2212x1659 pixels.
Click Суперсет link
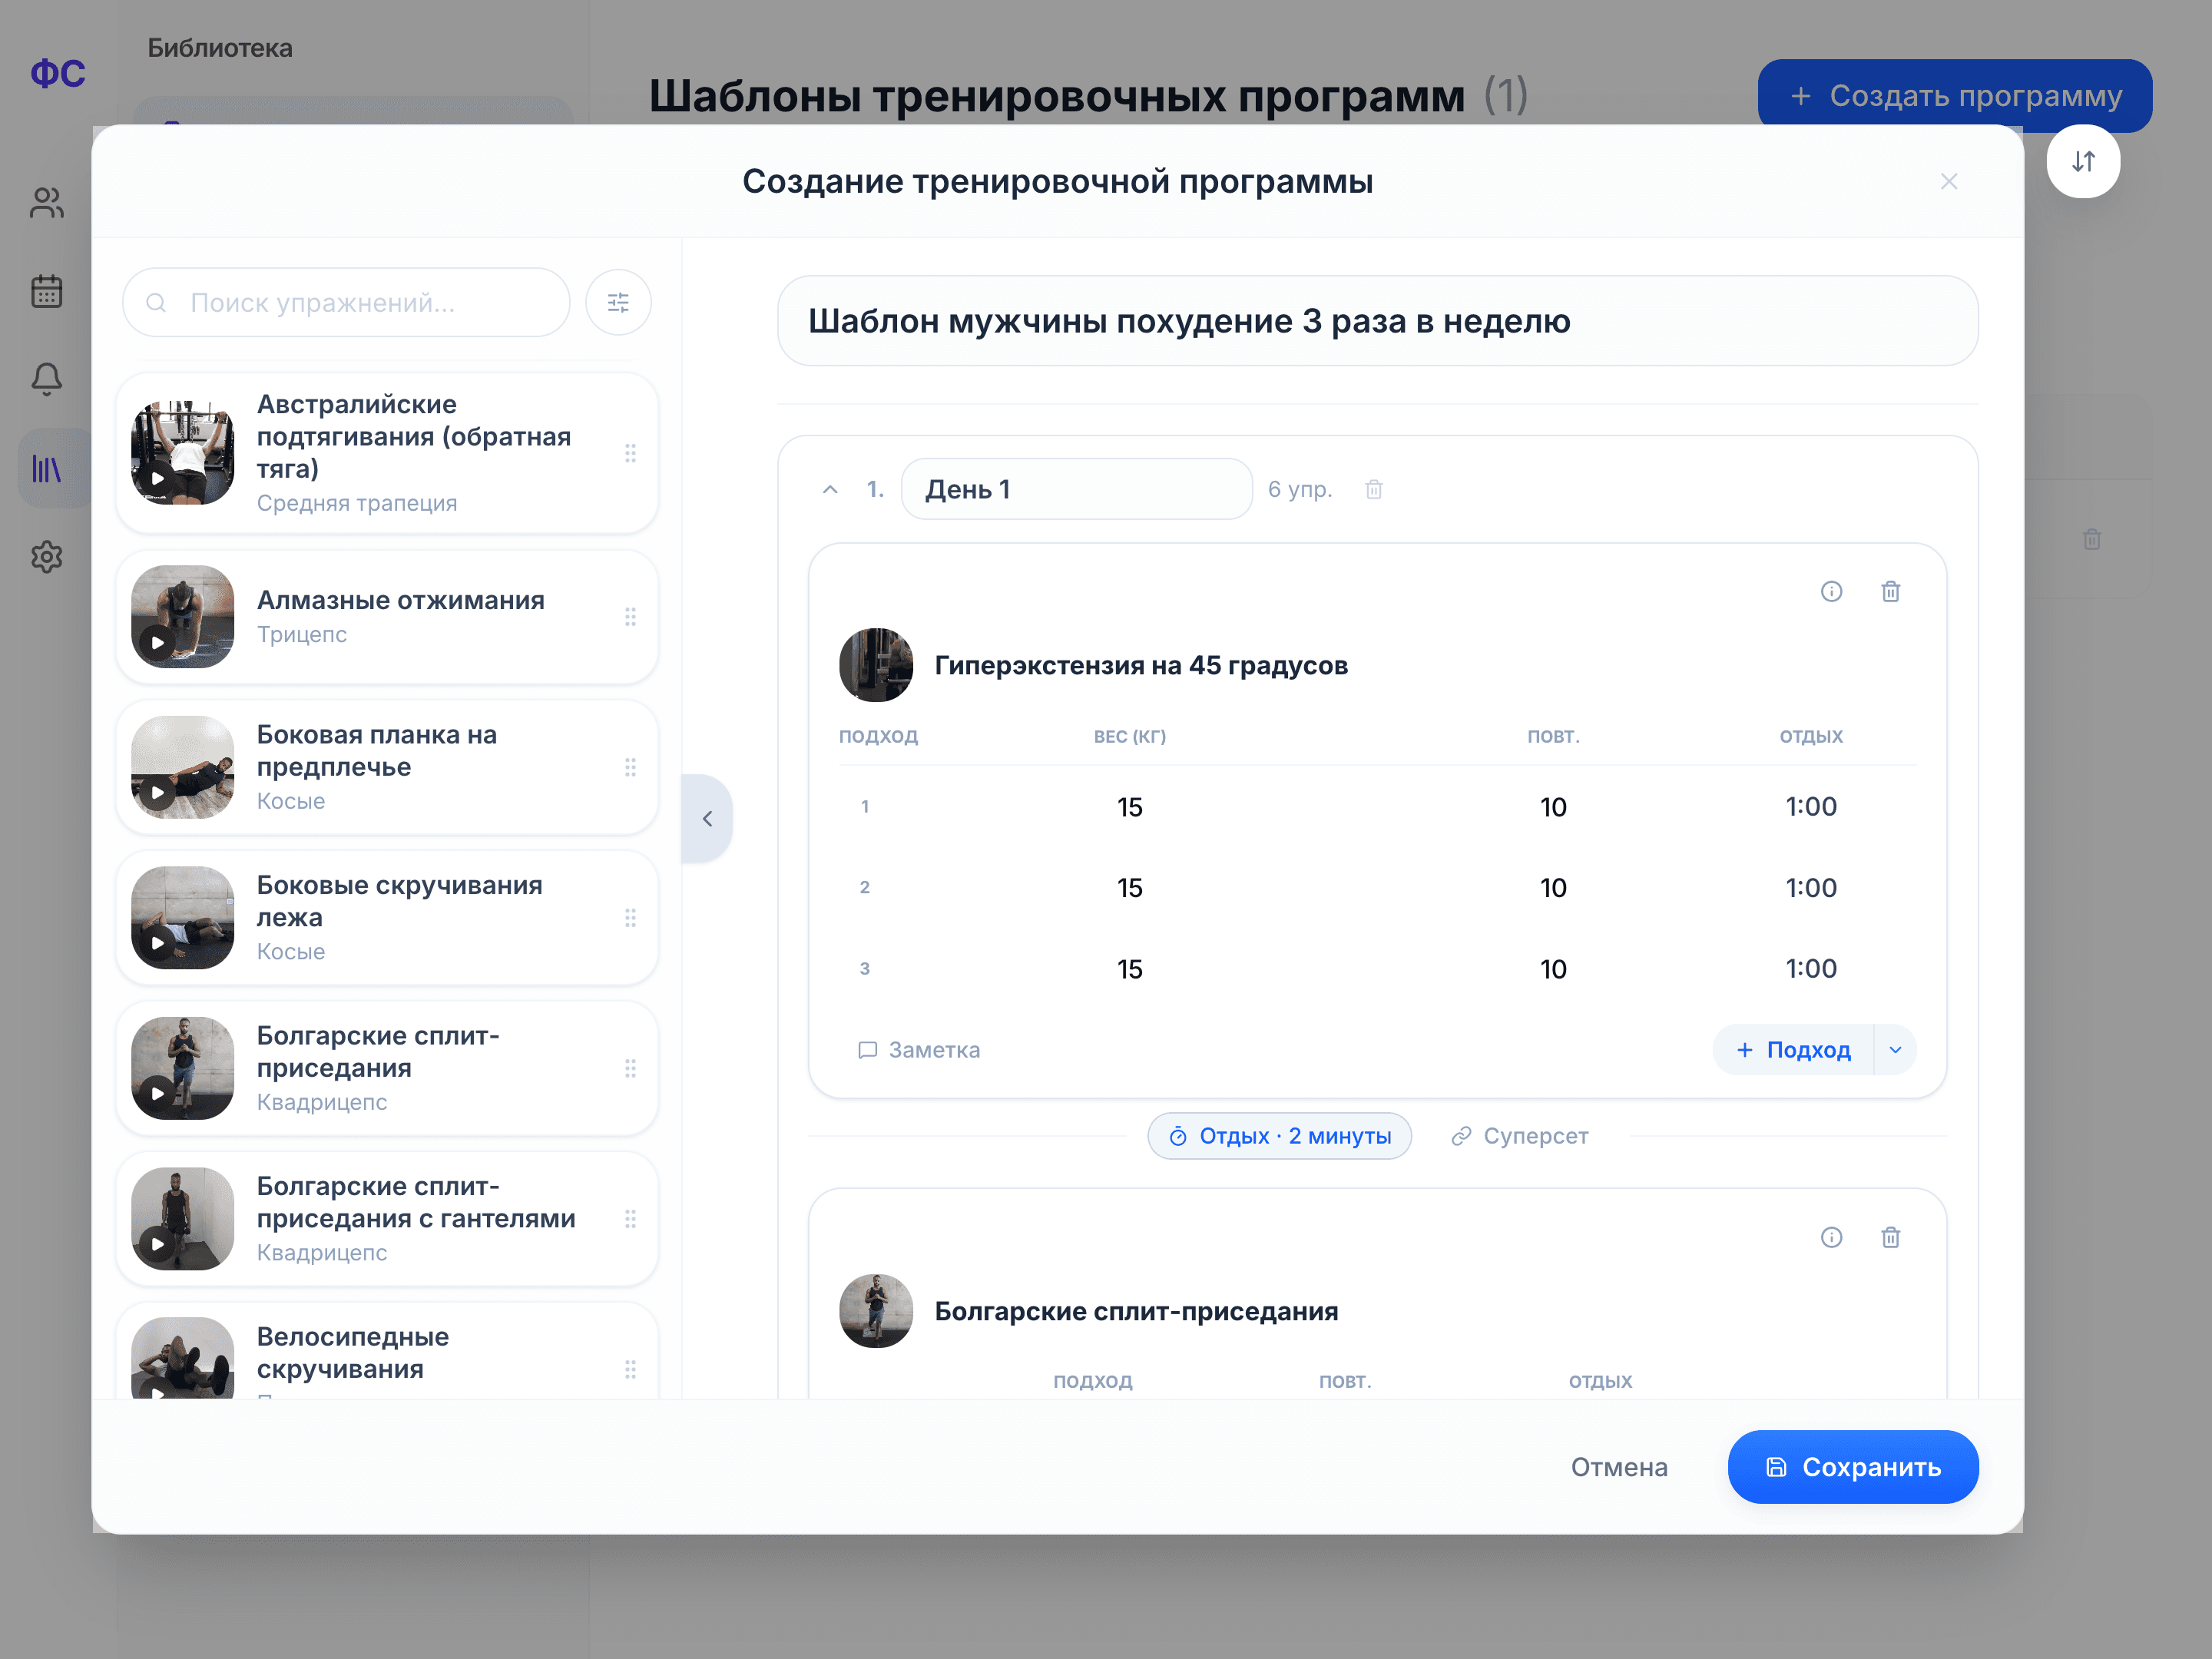(1519, 1135)
